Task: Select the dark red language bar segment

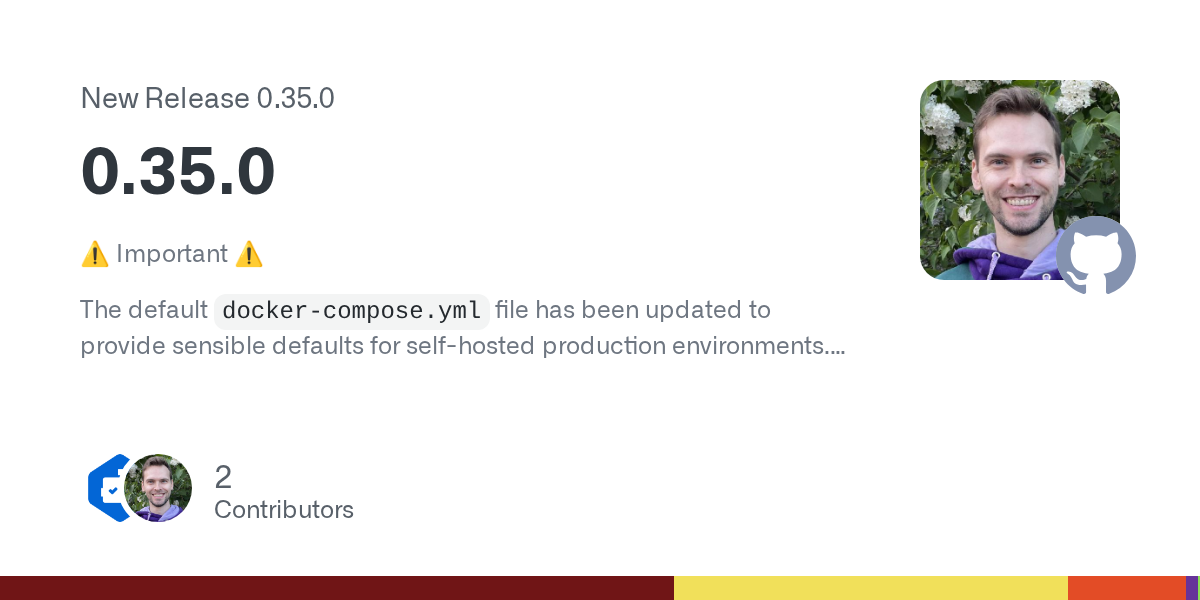Action: click(336, 588)
